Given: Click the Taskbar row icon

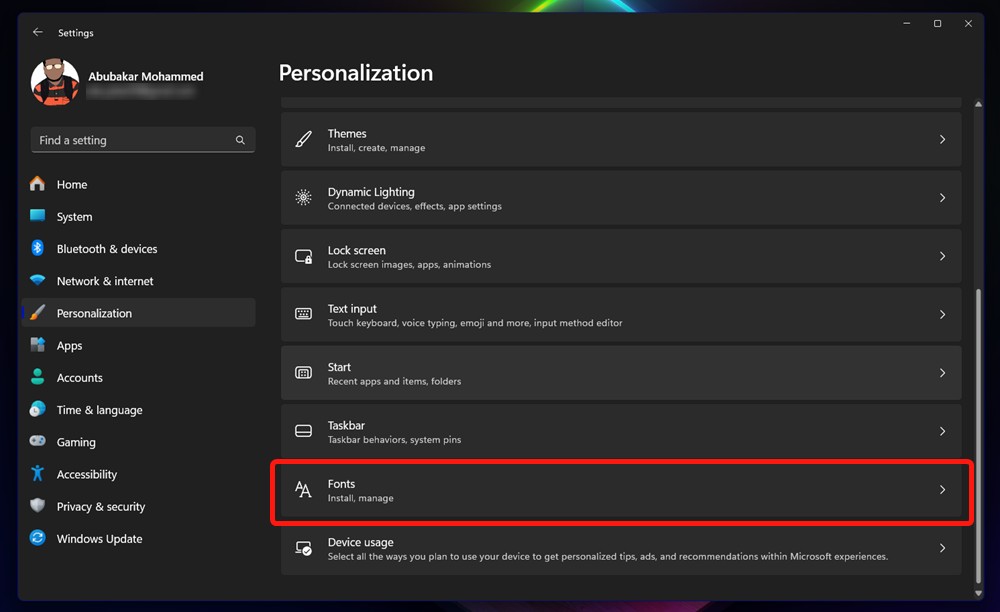Looking at the screenshot, I should point(303,431).
